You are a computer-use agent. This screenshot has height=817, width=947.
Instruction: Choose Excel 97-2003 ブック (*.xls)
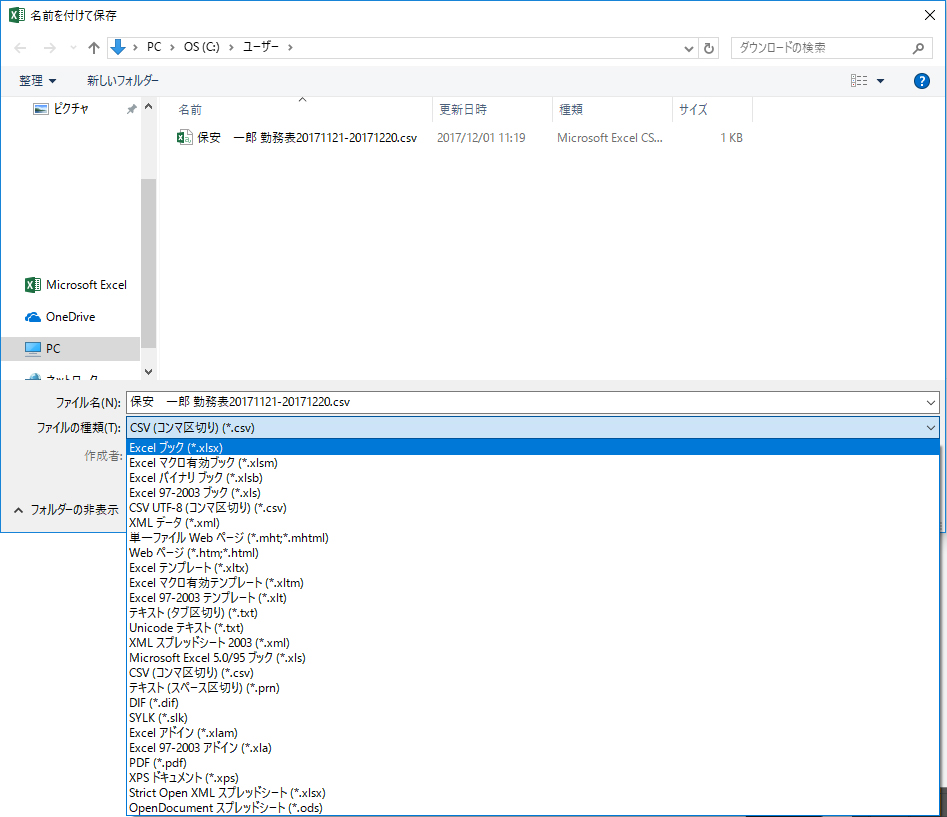pyautogui.click(x=533, y=493)
